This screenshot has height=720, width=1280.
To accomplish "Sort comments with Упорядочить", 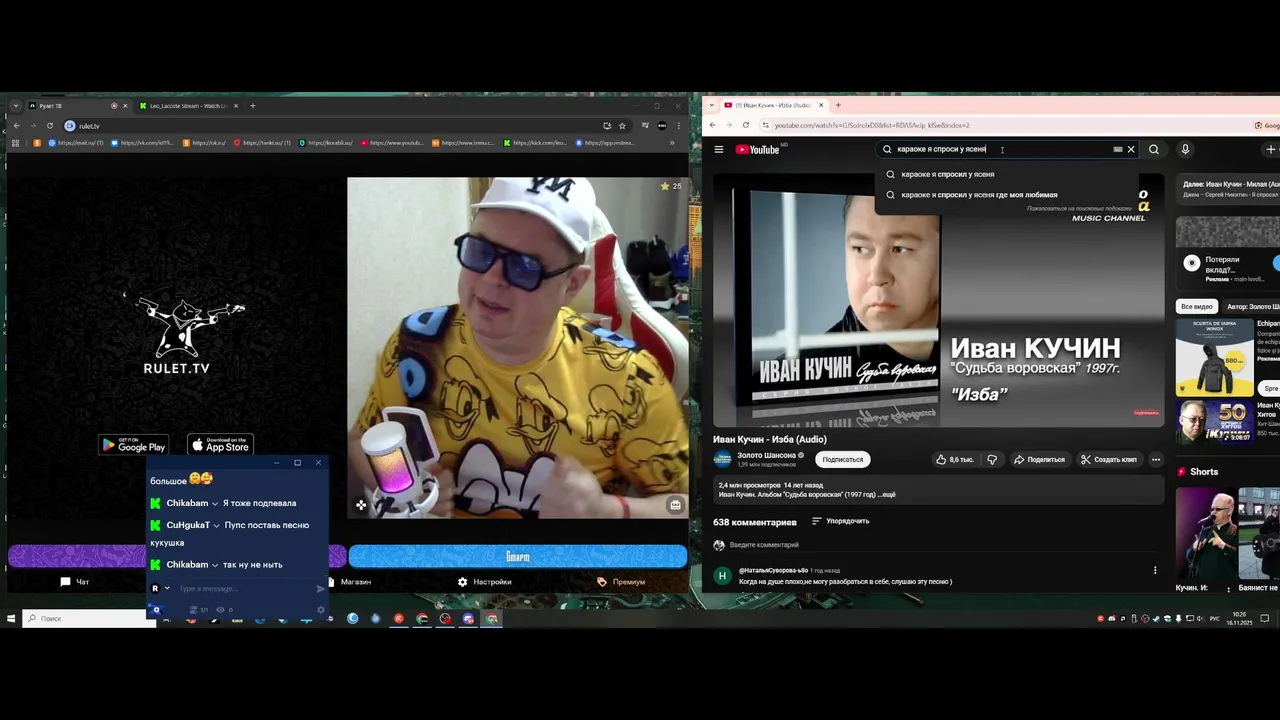I will (x=840, y=521).
